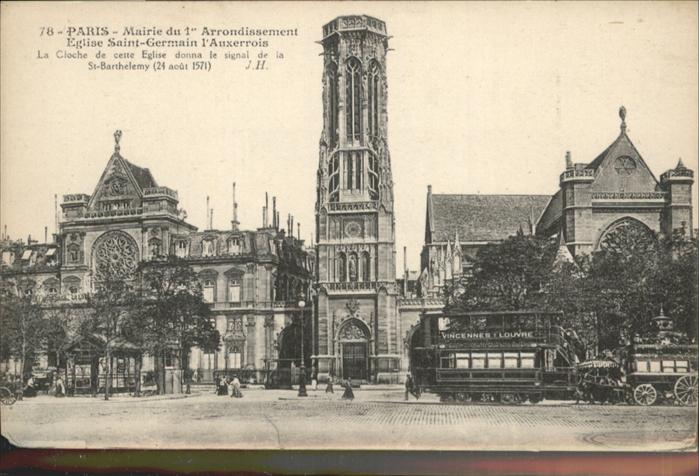Image resolution: width=699 pixels, height=476 pixels.
Task: Click "Eglise Saint-Germain l'Auxerrois" caption line
Action: (167, 43)
